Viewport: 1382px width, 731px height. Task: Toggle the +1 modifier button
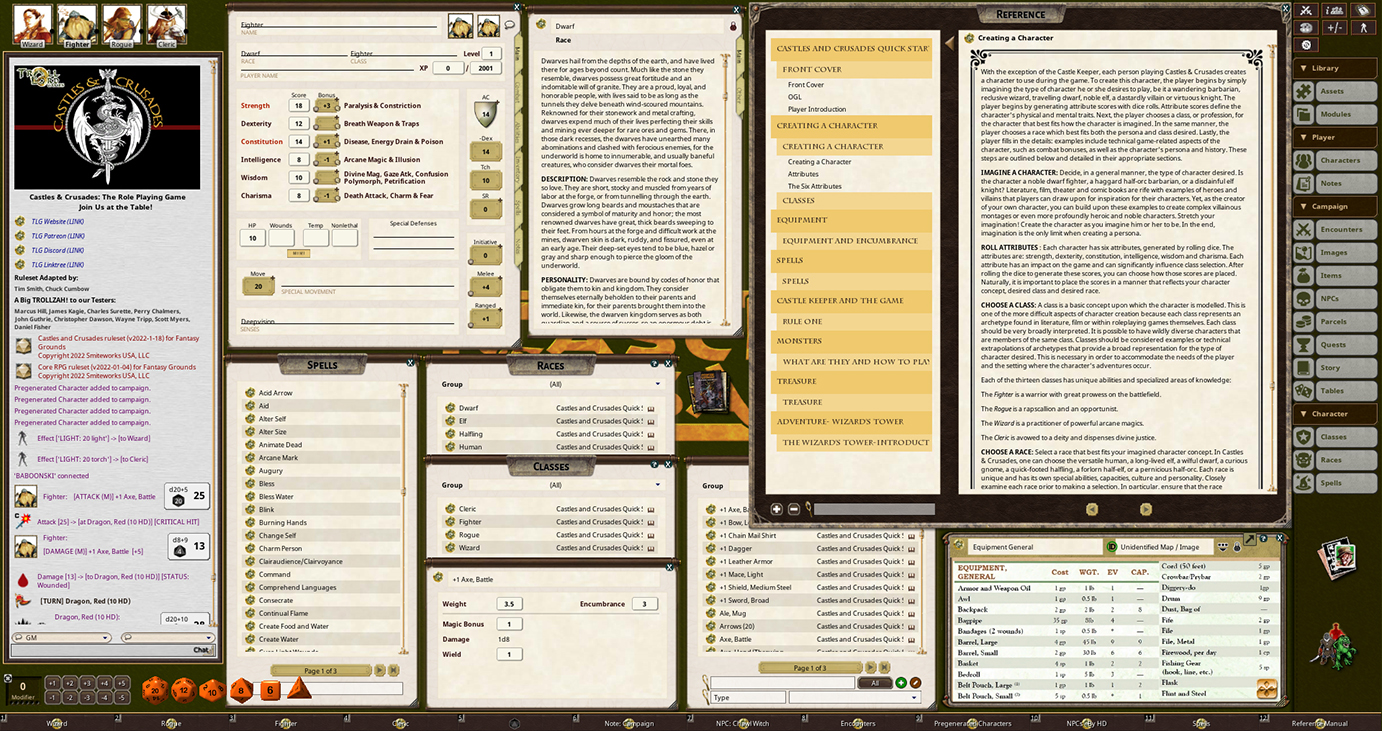[x=53, y=683]
